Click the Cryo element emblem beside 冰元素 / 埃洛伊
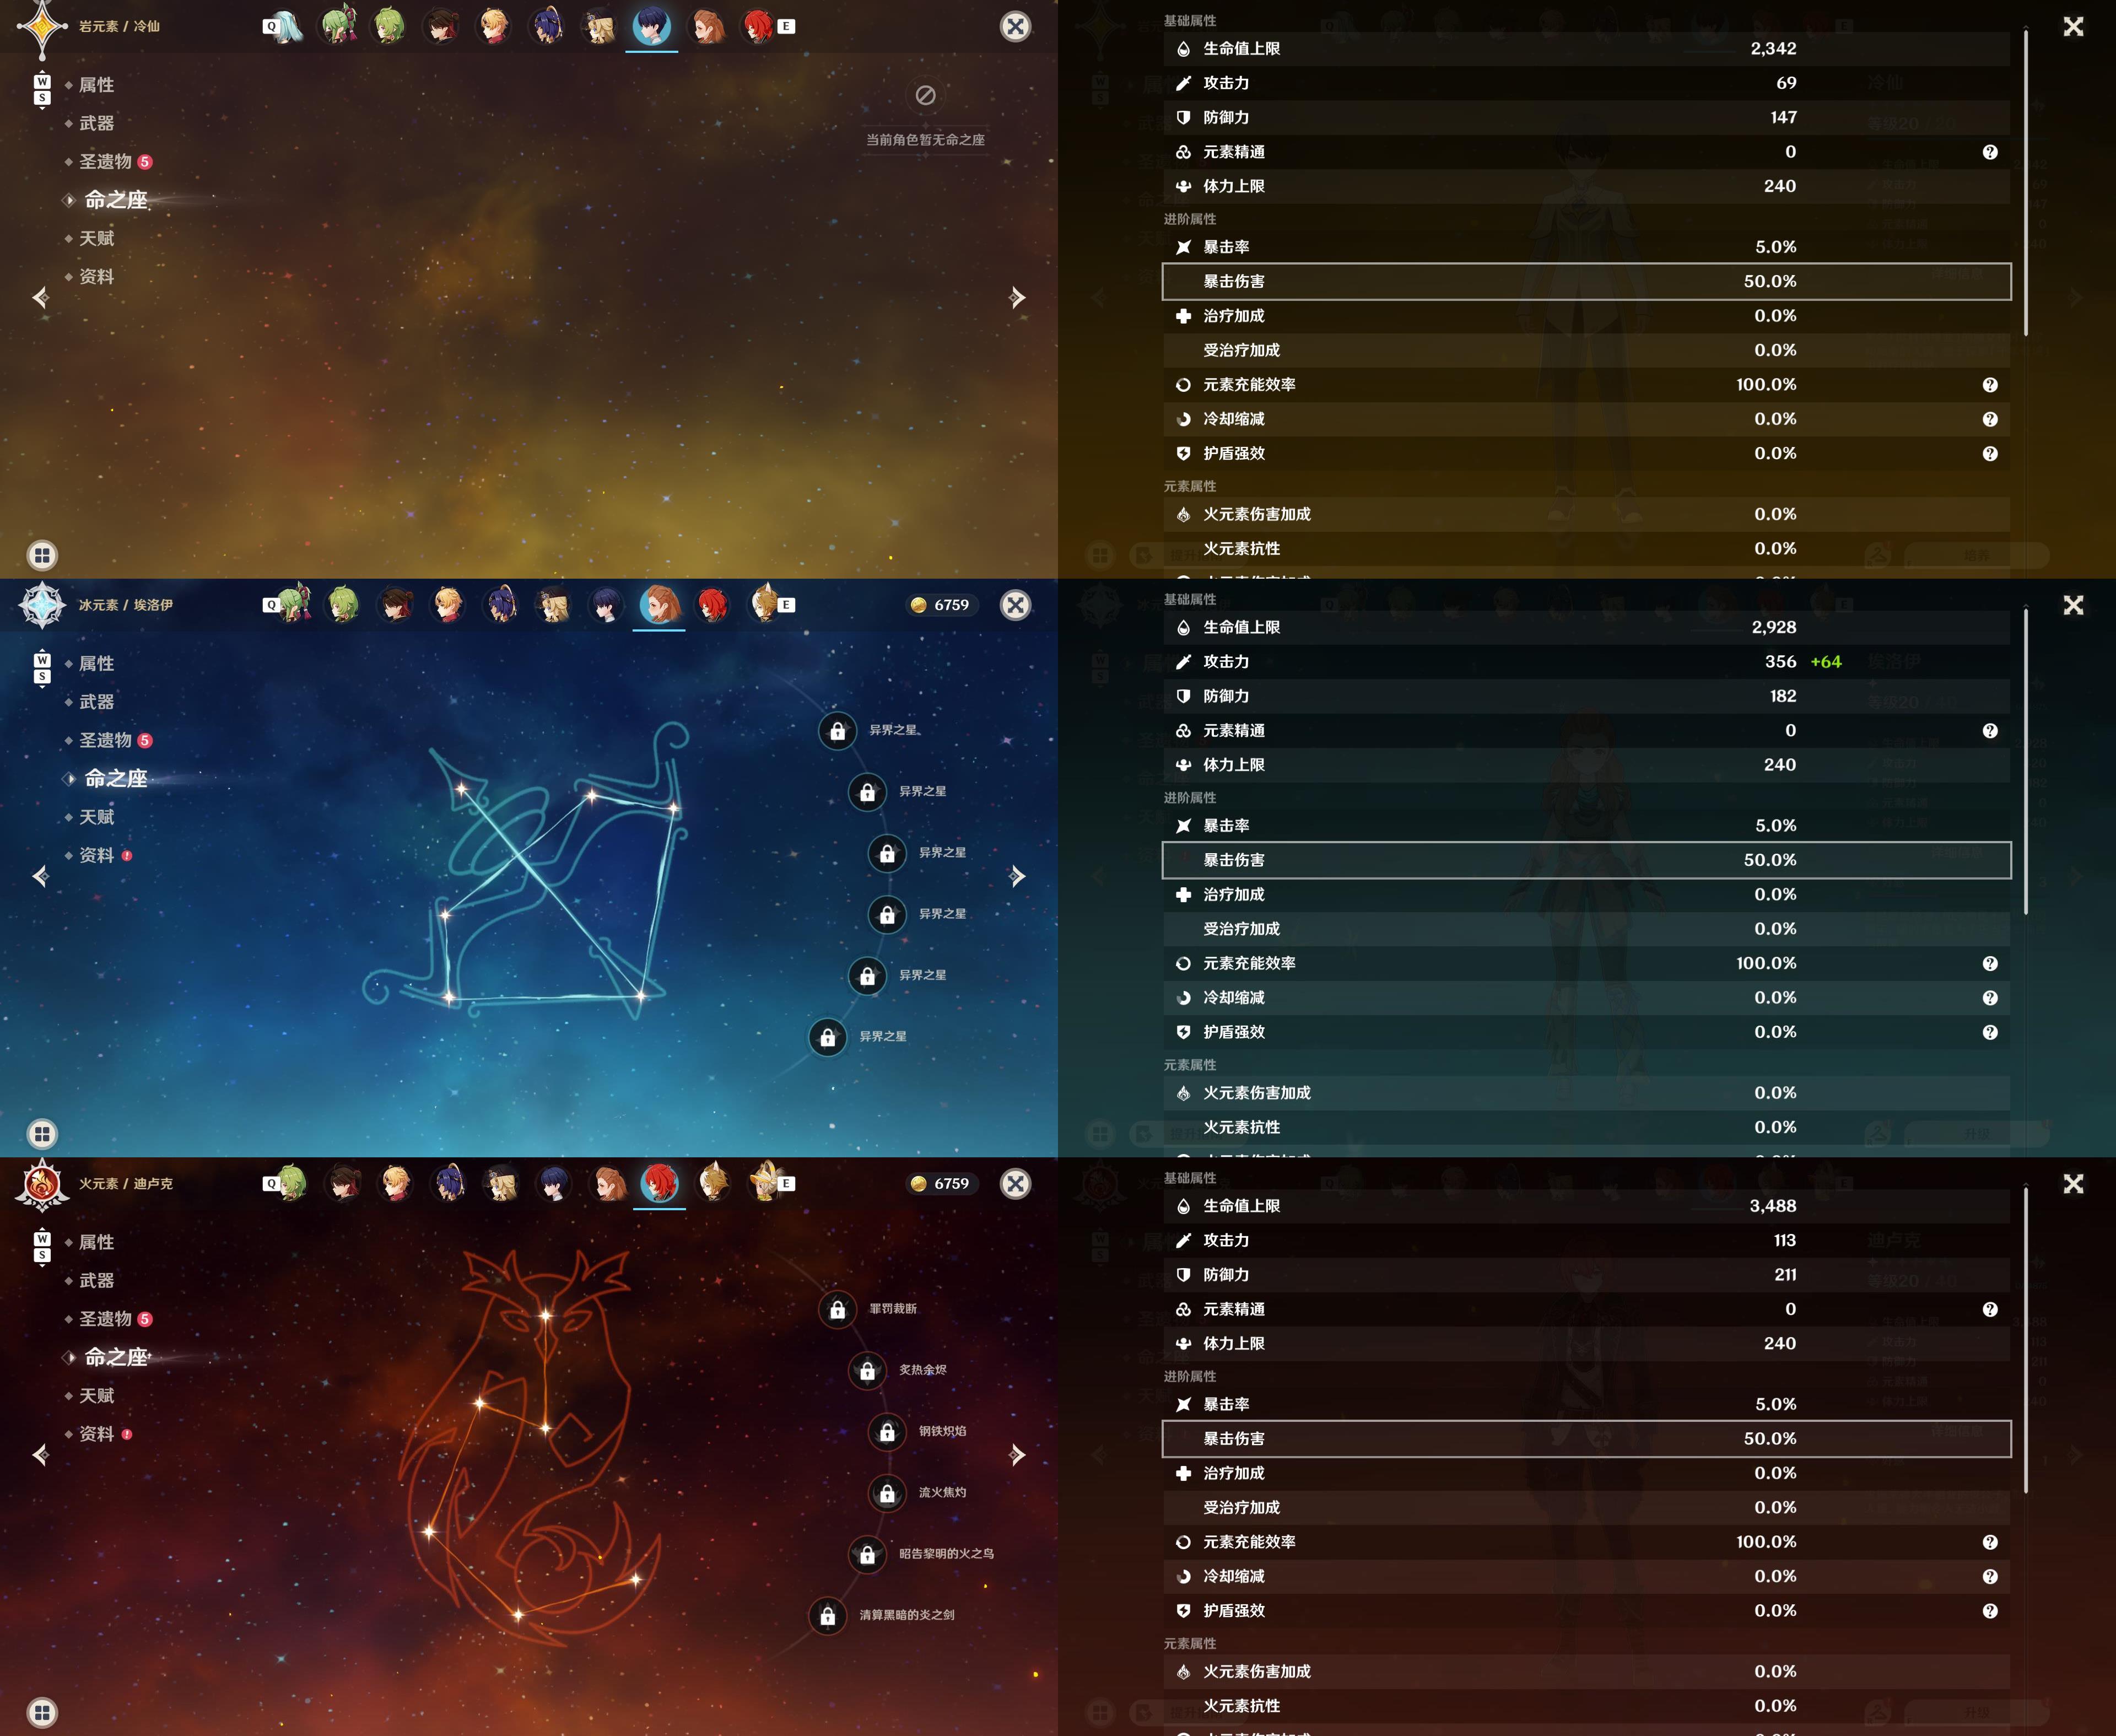The width and height of the screenshot is (2116, 1736). click(42, 605)
